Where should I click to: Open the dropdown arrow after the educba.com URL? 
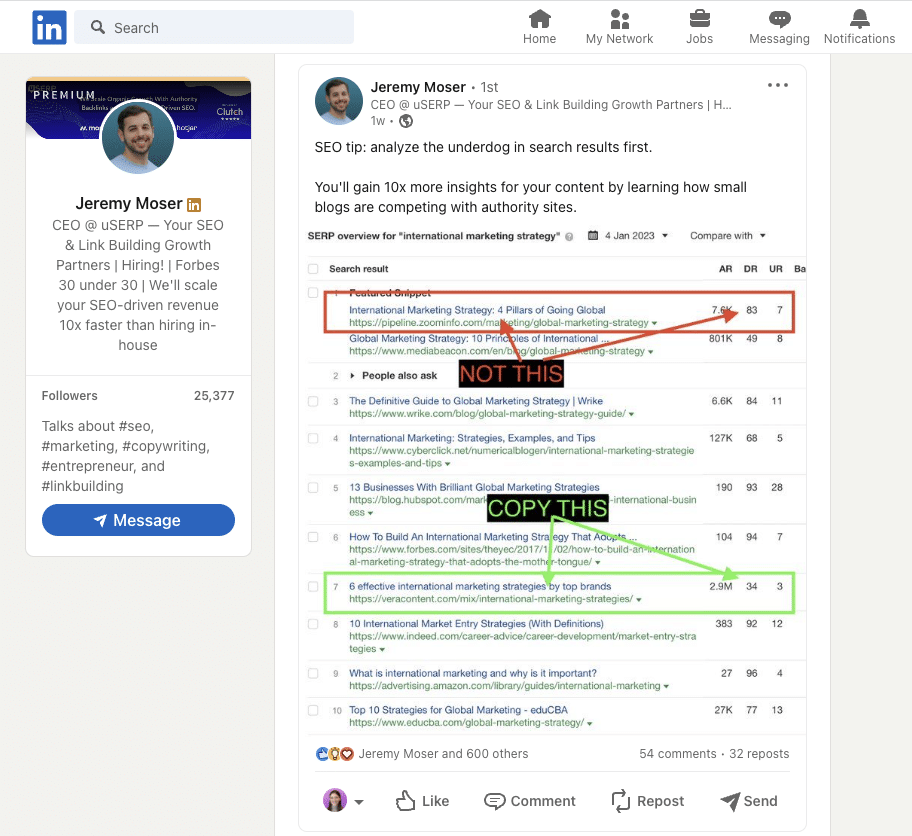tap(590, 724)
